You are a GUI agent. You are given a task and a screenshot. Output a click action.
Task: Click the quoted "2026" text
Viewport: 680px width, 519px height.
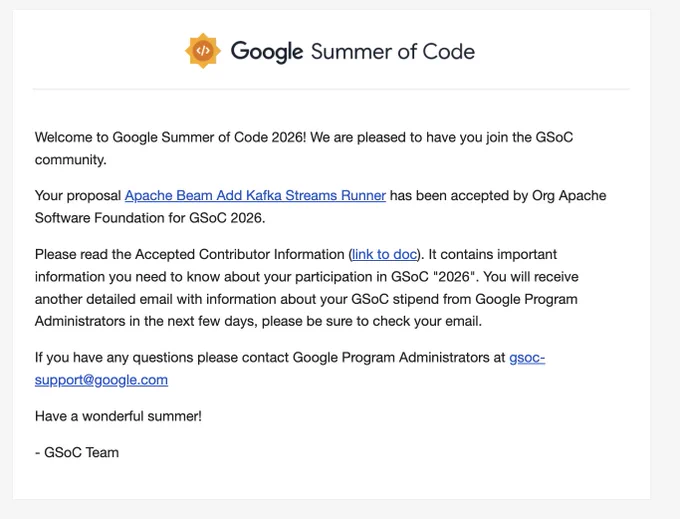[x=455, y=277]
